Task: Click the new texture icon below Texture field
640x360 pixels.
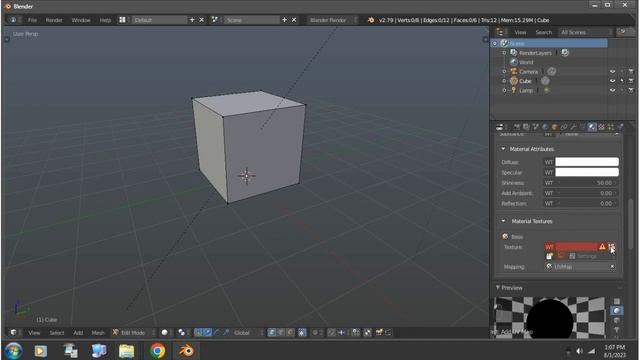Action: (x=549, y=256)
